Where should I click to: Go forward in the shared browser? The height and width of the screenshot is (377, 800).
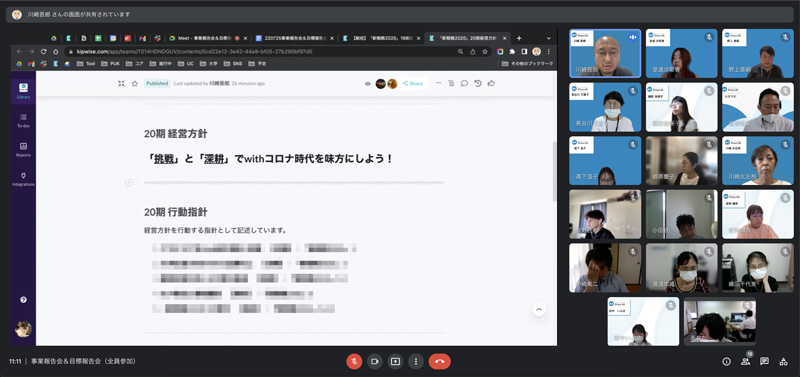point(32,52)
